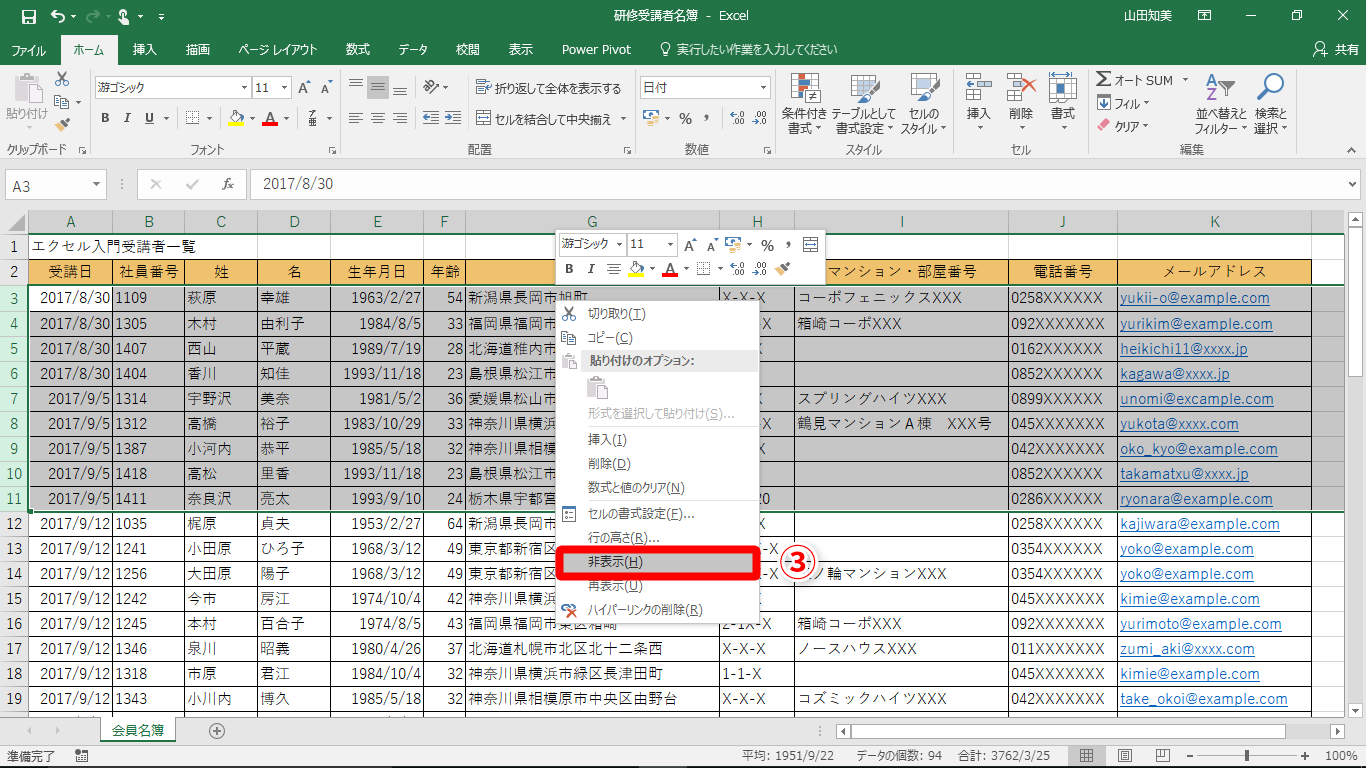
Task: Click the Undo arrow in the quick access toolbar
Action: (x=57, y=16)
